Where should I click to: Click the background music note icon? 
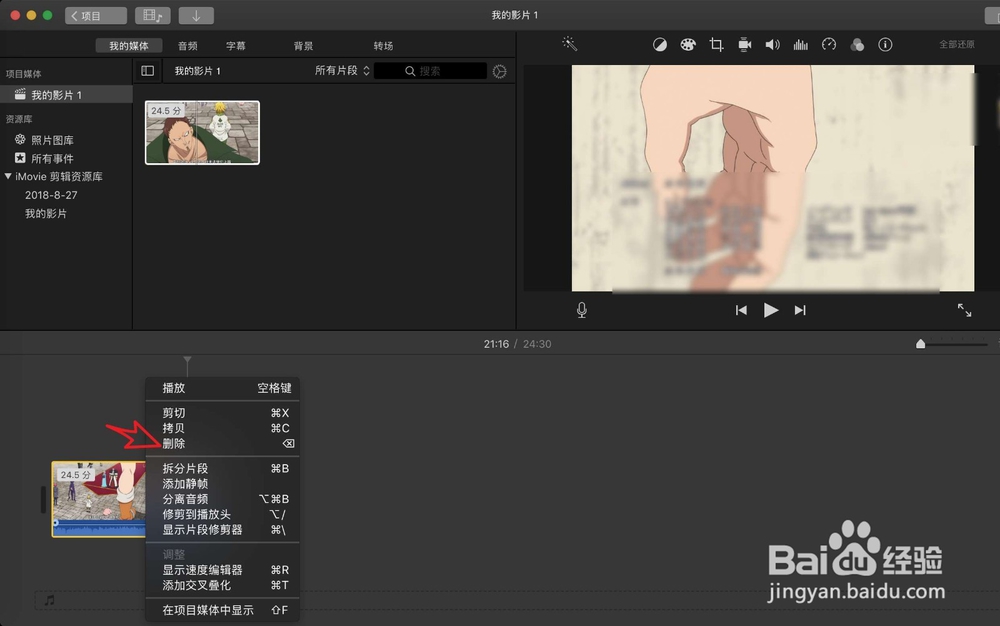(49, 600)
